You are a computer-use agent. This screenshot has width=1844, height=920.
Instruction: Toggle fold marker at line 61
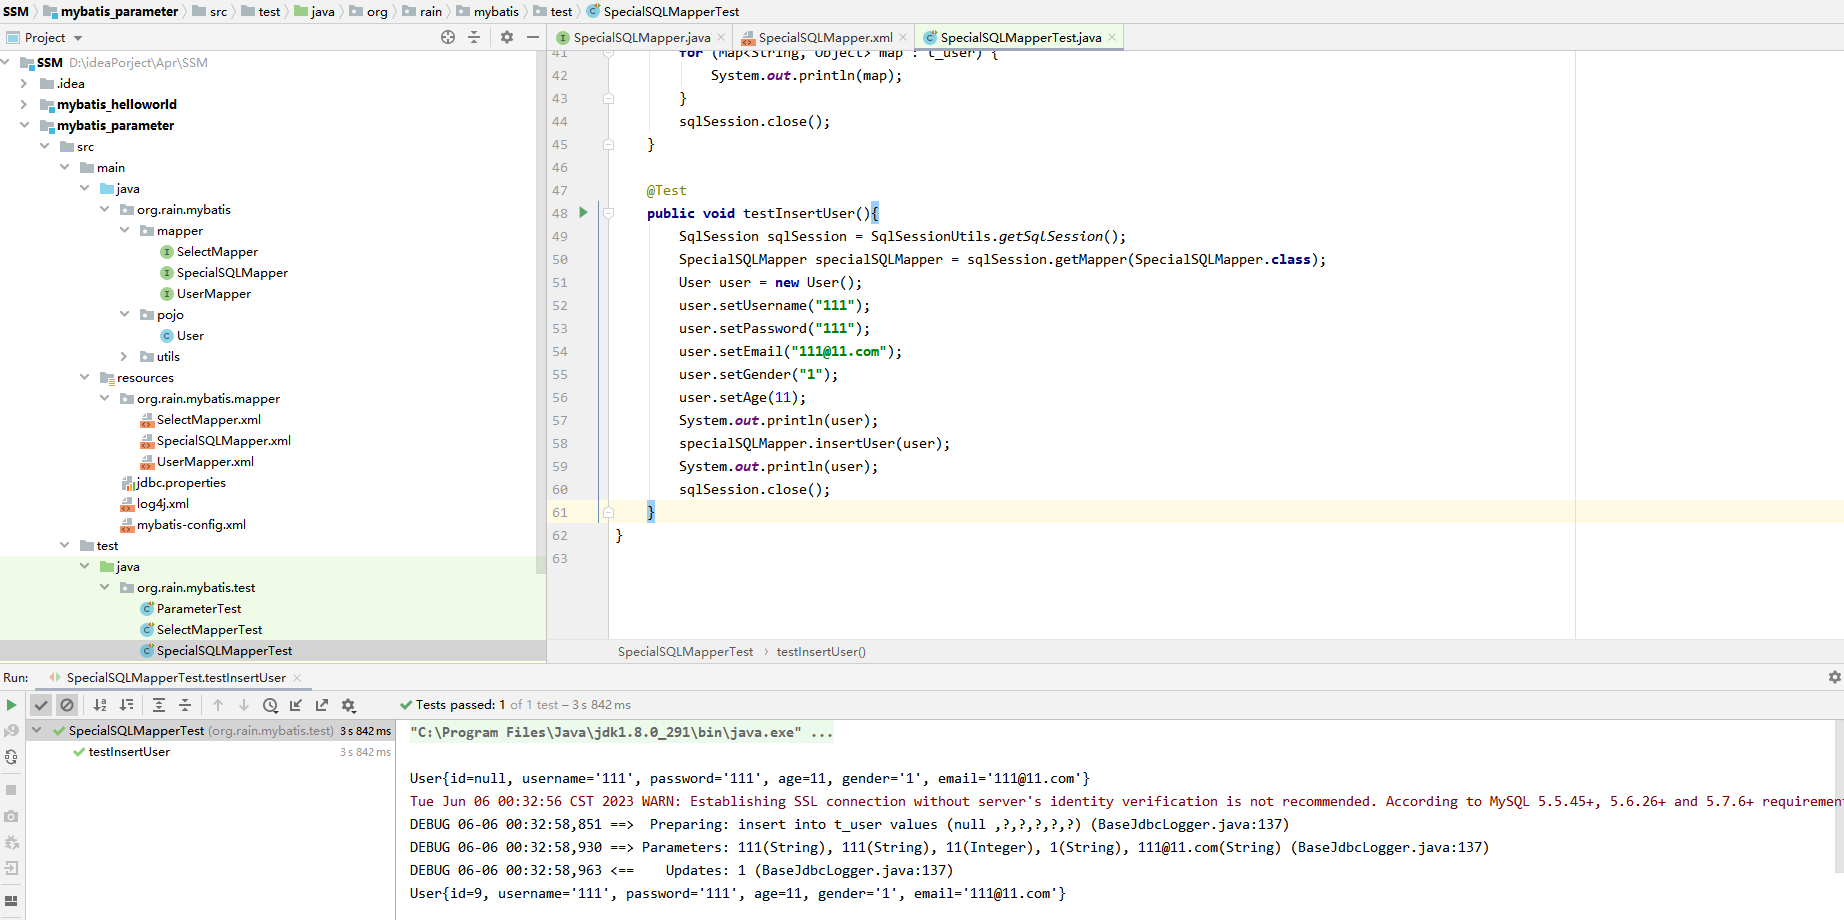[x=608, y=512]
